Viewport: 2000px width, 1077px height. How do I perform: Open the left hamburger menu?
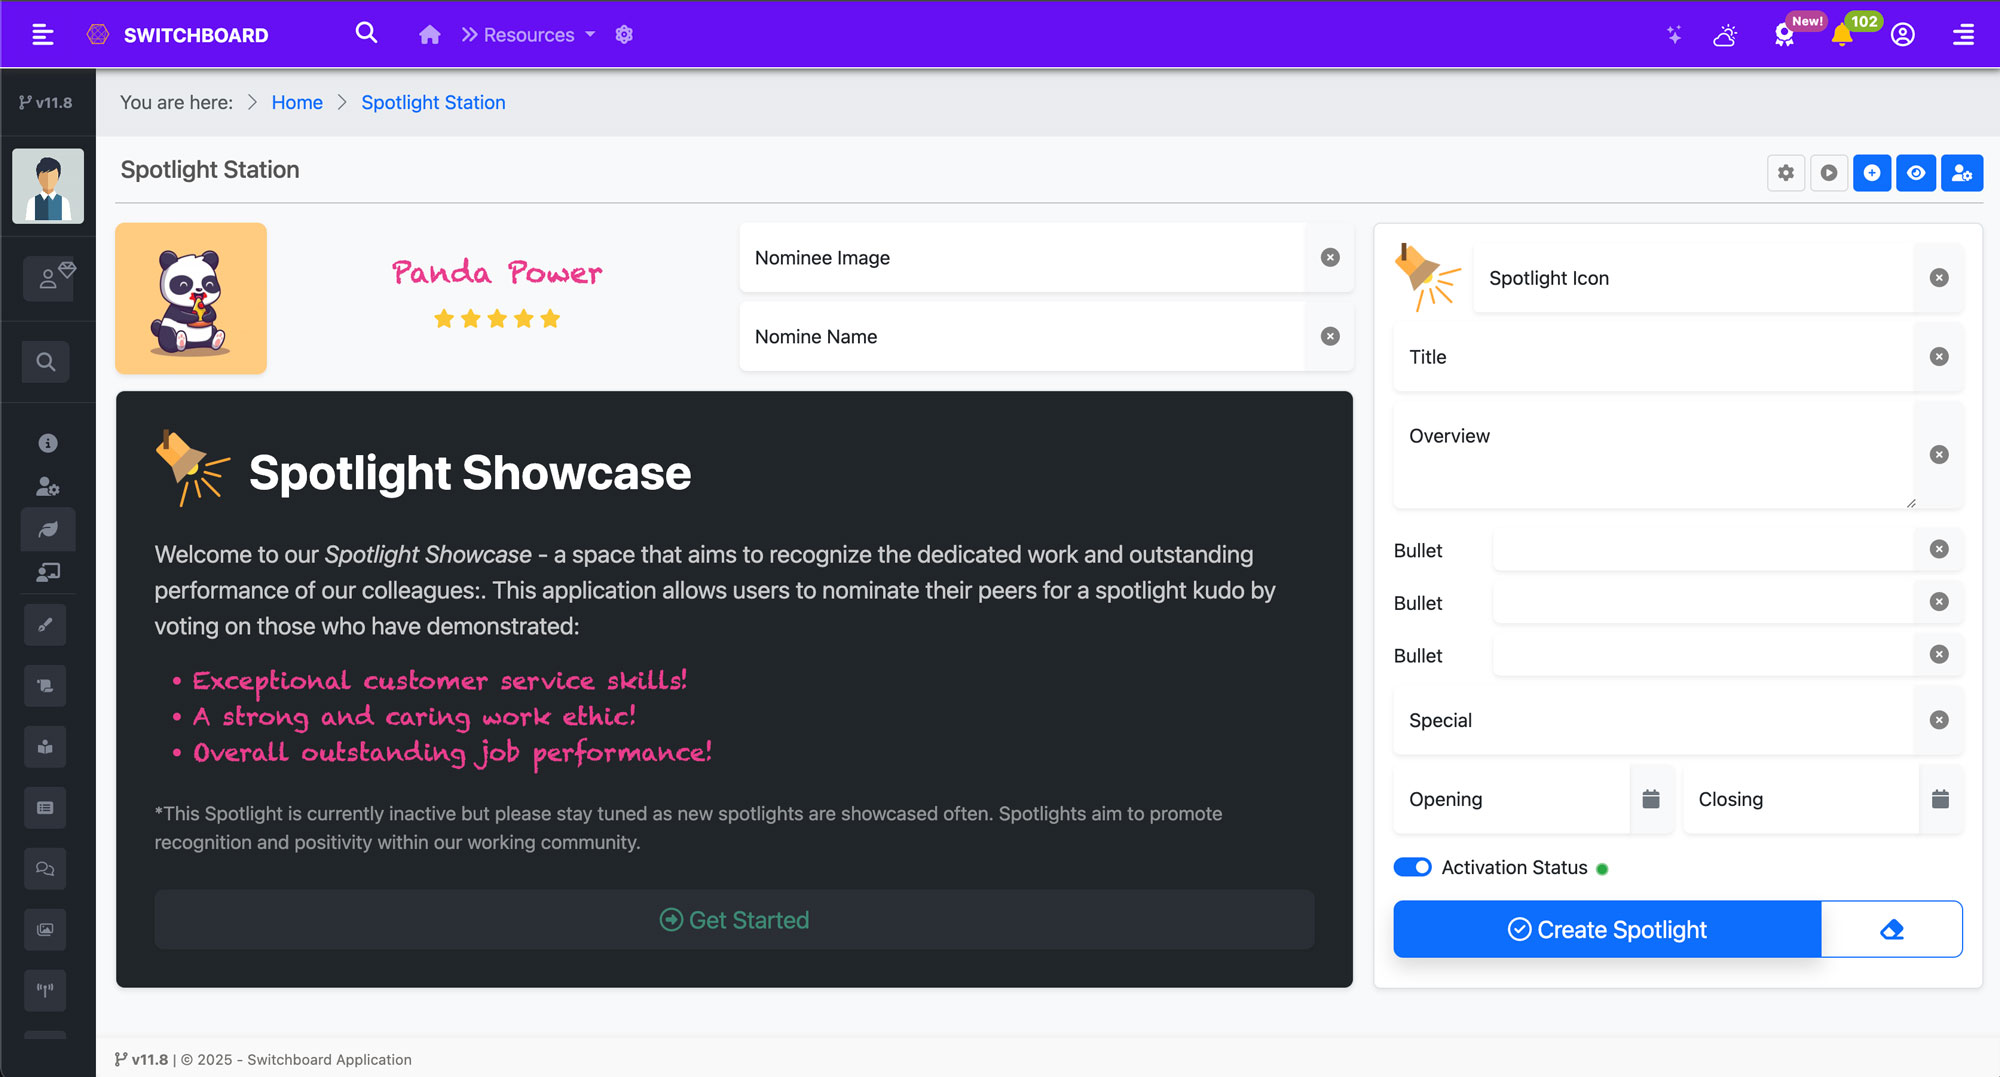[42, 35]
